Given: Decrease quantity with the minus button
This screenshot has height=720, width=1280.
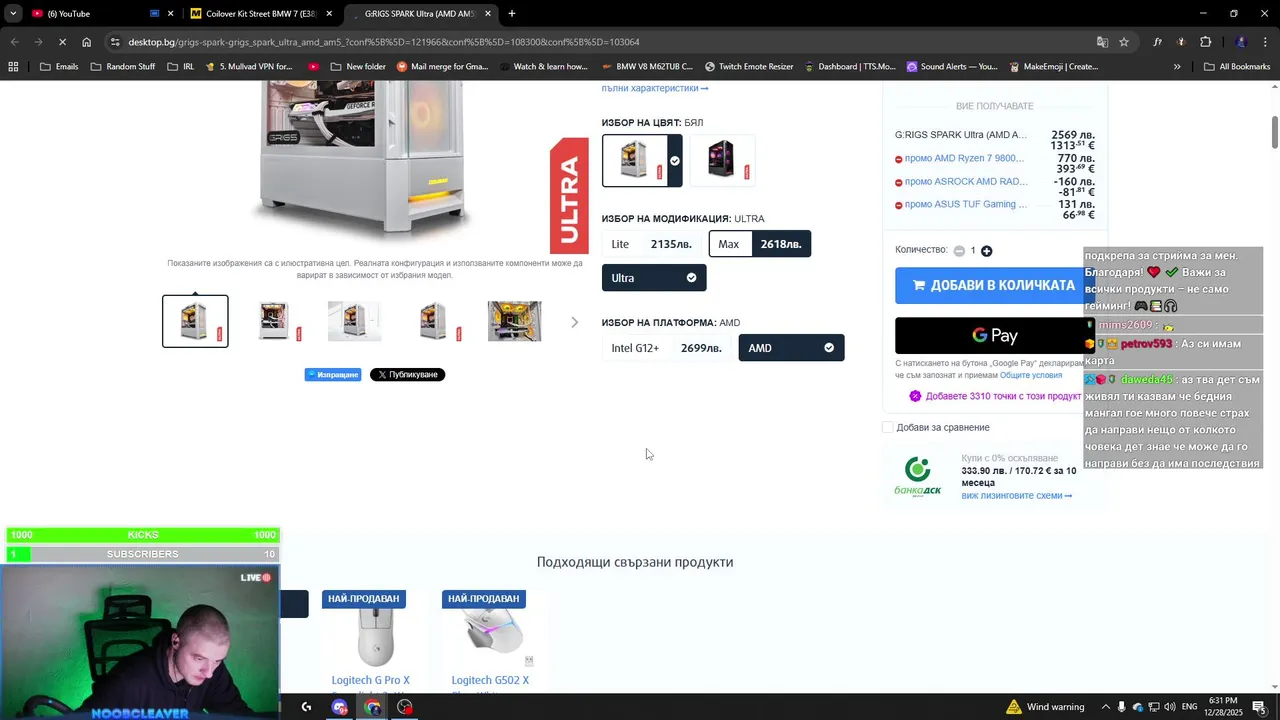Looking at the screenshot, I should point(959,251).
